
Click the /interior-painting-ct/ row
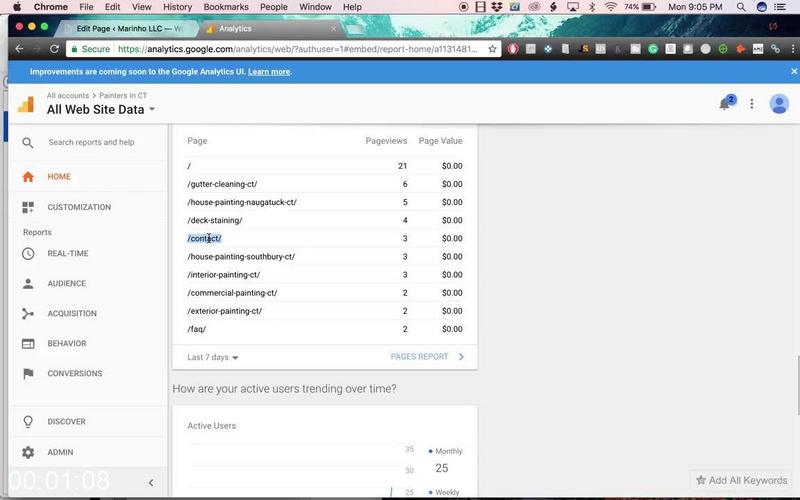324,274
